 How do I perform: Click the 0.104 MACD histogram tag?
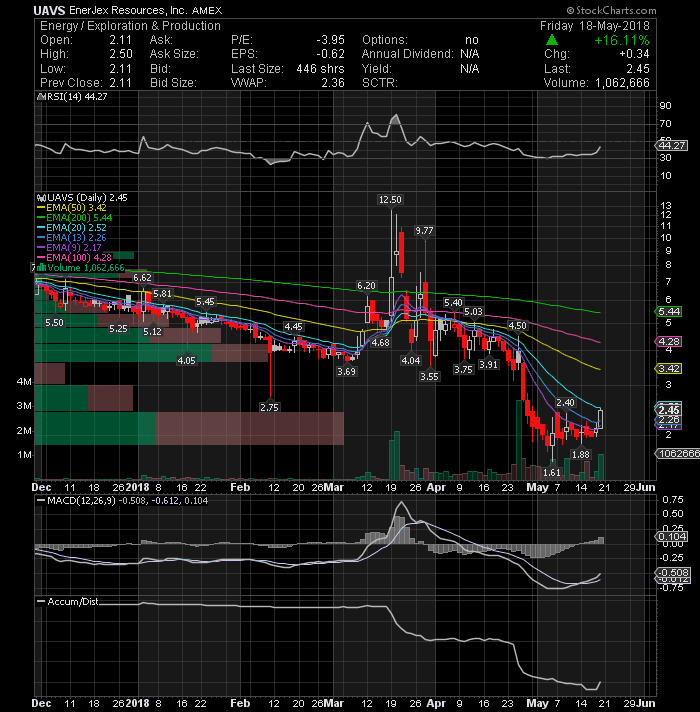pos(672,537)
